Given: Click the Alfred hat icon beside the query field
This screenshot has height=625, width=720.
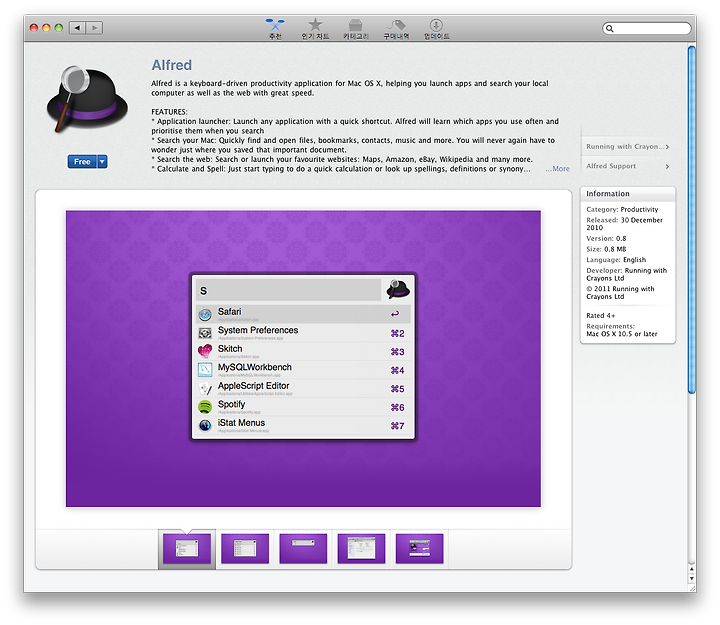Looking at the screenshot, I should click(398, 289).
